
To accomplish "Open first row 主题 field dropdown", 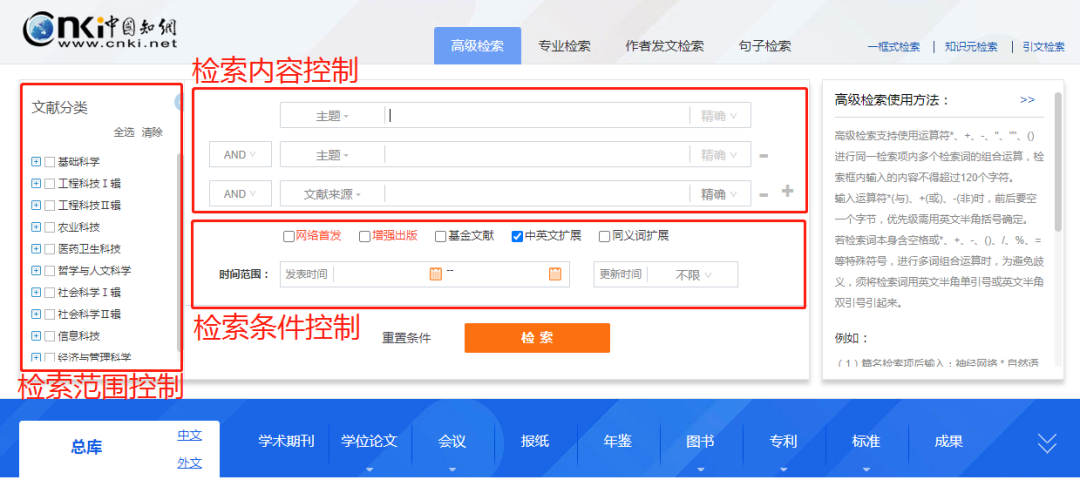I will pyautogui.click(x=333, y=116).
